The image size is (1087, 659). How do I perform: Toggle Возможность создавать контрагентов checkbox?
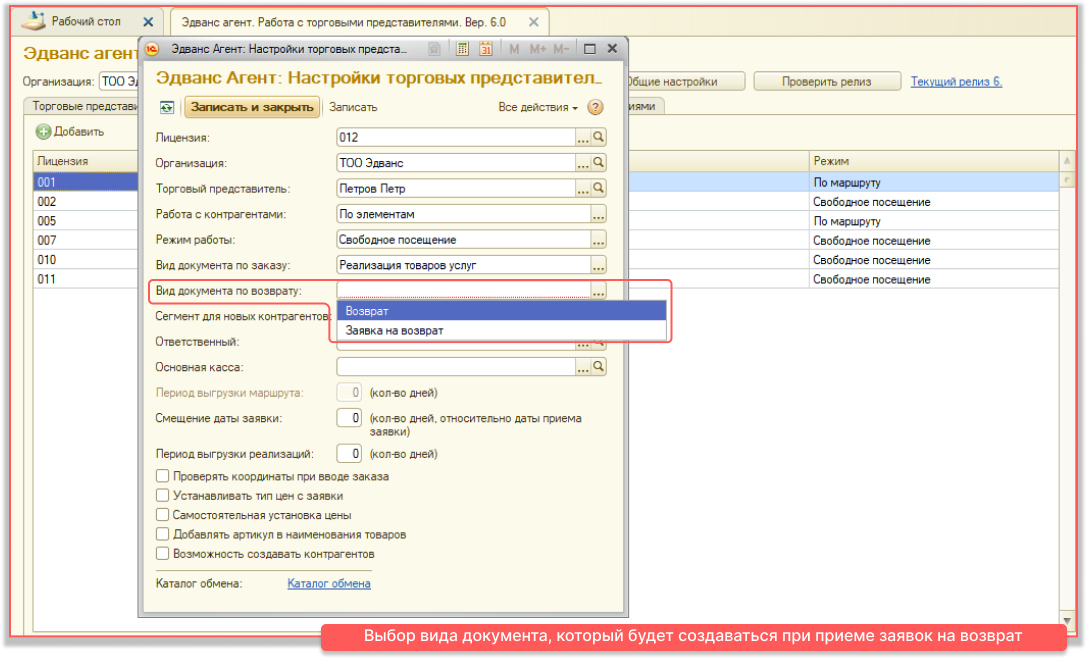click(x=162, y=554)
